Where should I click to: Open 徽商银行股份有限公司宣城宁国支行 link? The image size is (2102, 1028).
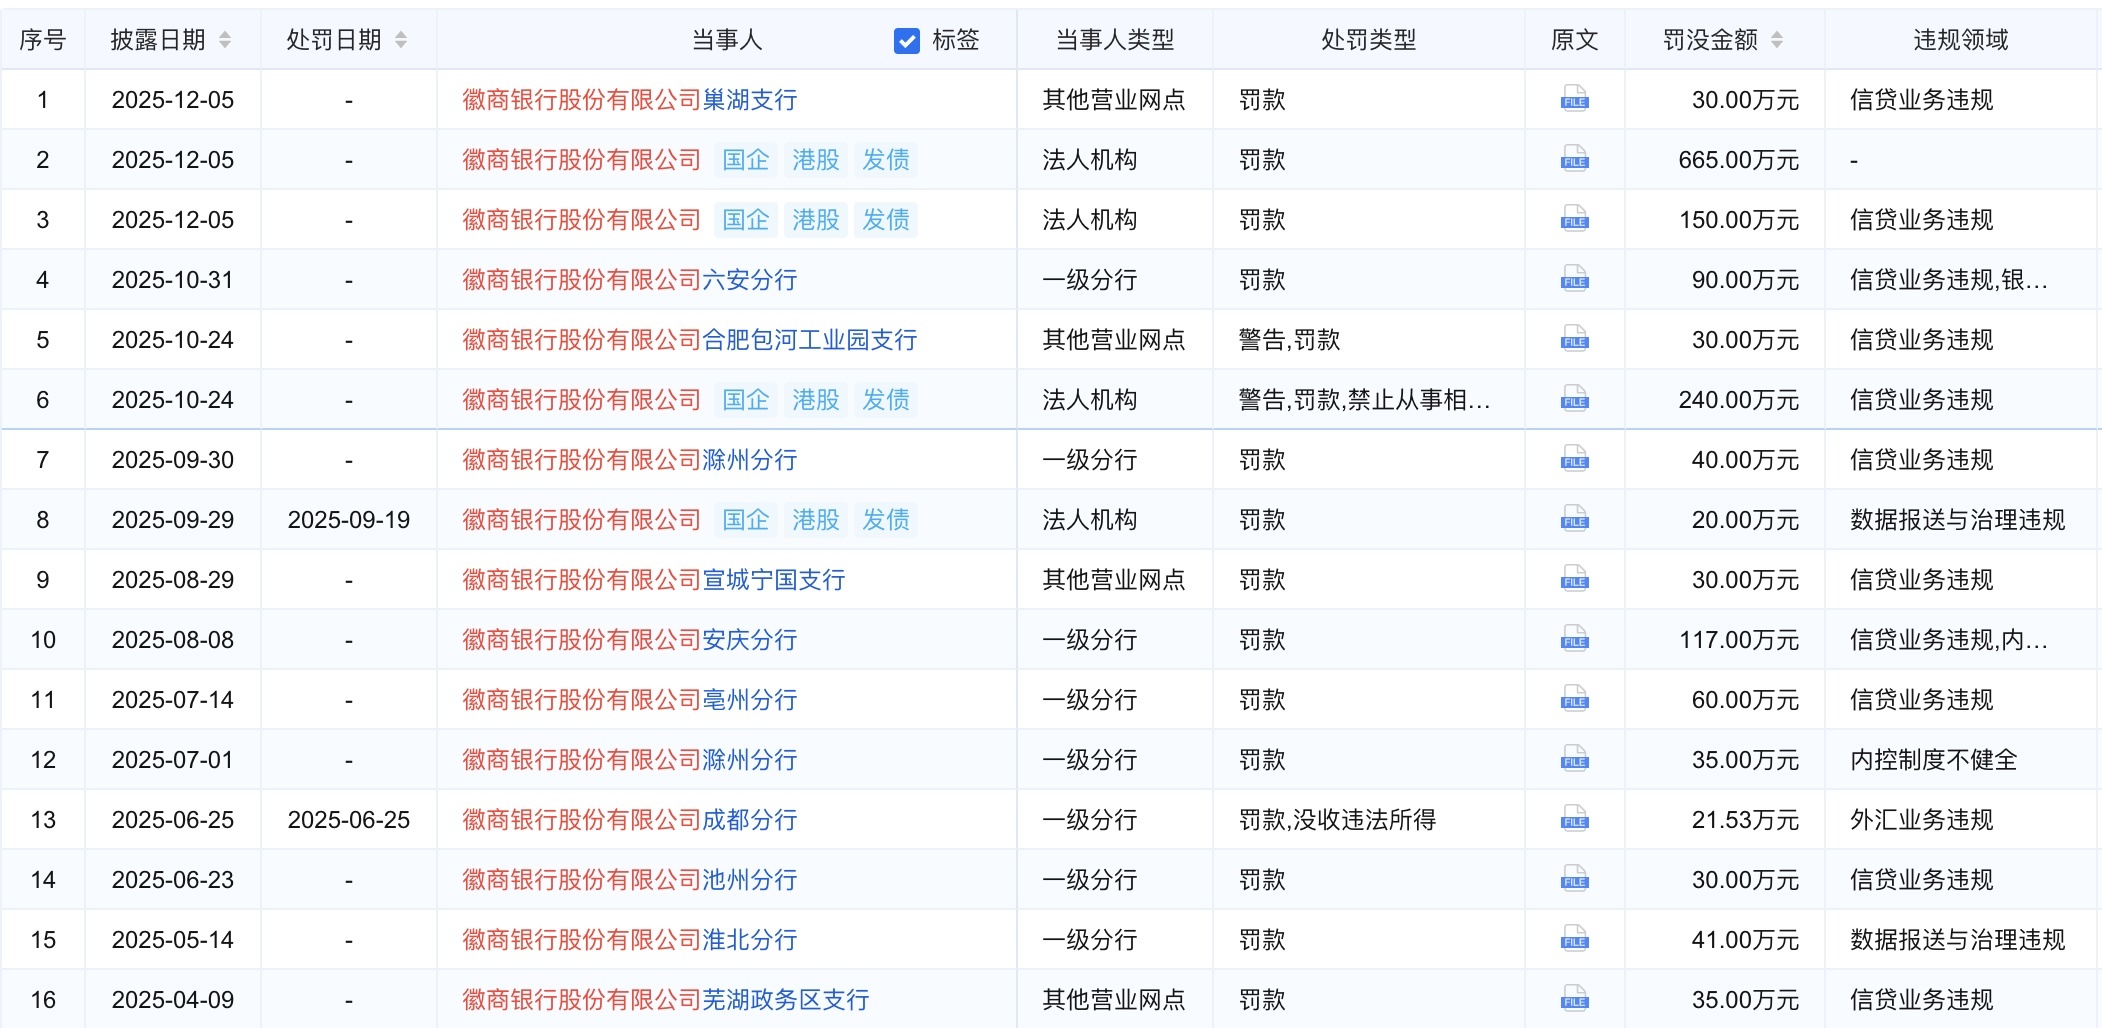point(654,580)
